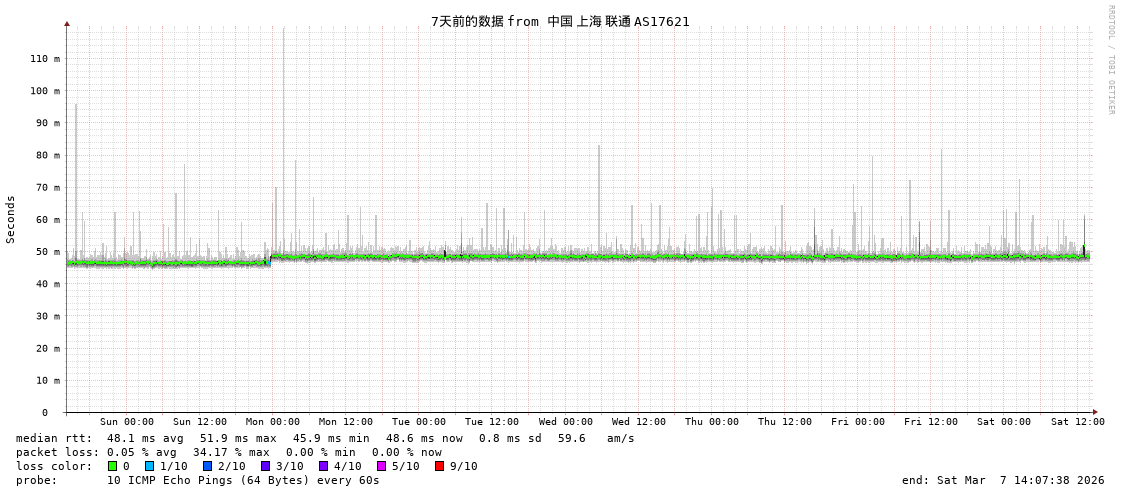Click the 'Seconds' y-axis label
The width and height of the screenshot is (1121, 494).
(11, 219)
